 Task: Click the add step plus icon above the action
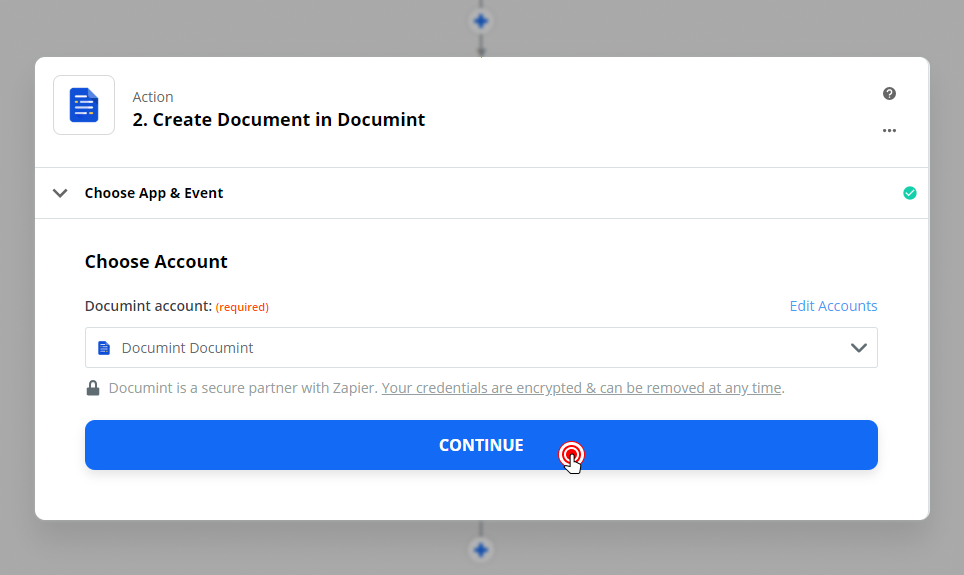coord(481,20)
